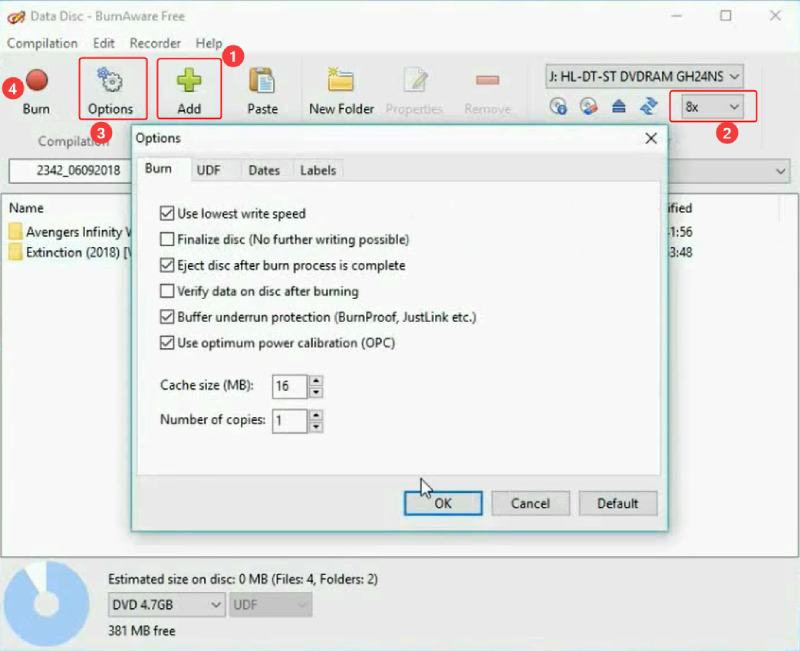Screen dimensions: 800x651
Task: Restore settings with the Default button
Action: coord(618,504)
